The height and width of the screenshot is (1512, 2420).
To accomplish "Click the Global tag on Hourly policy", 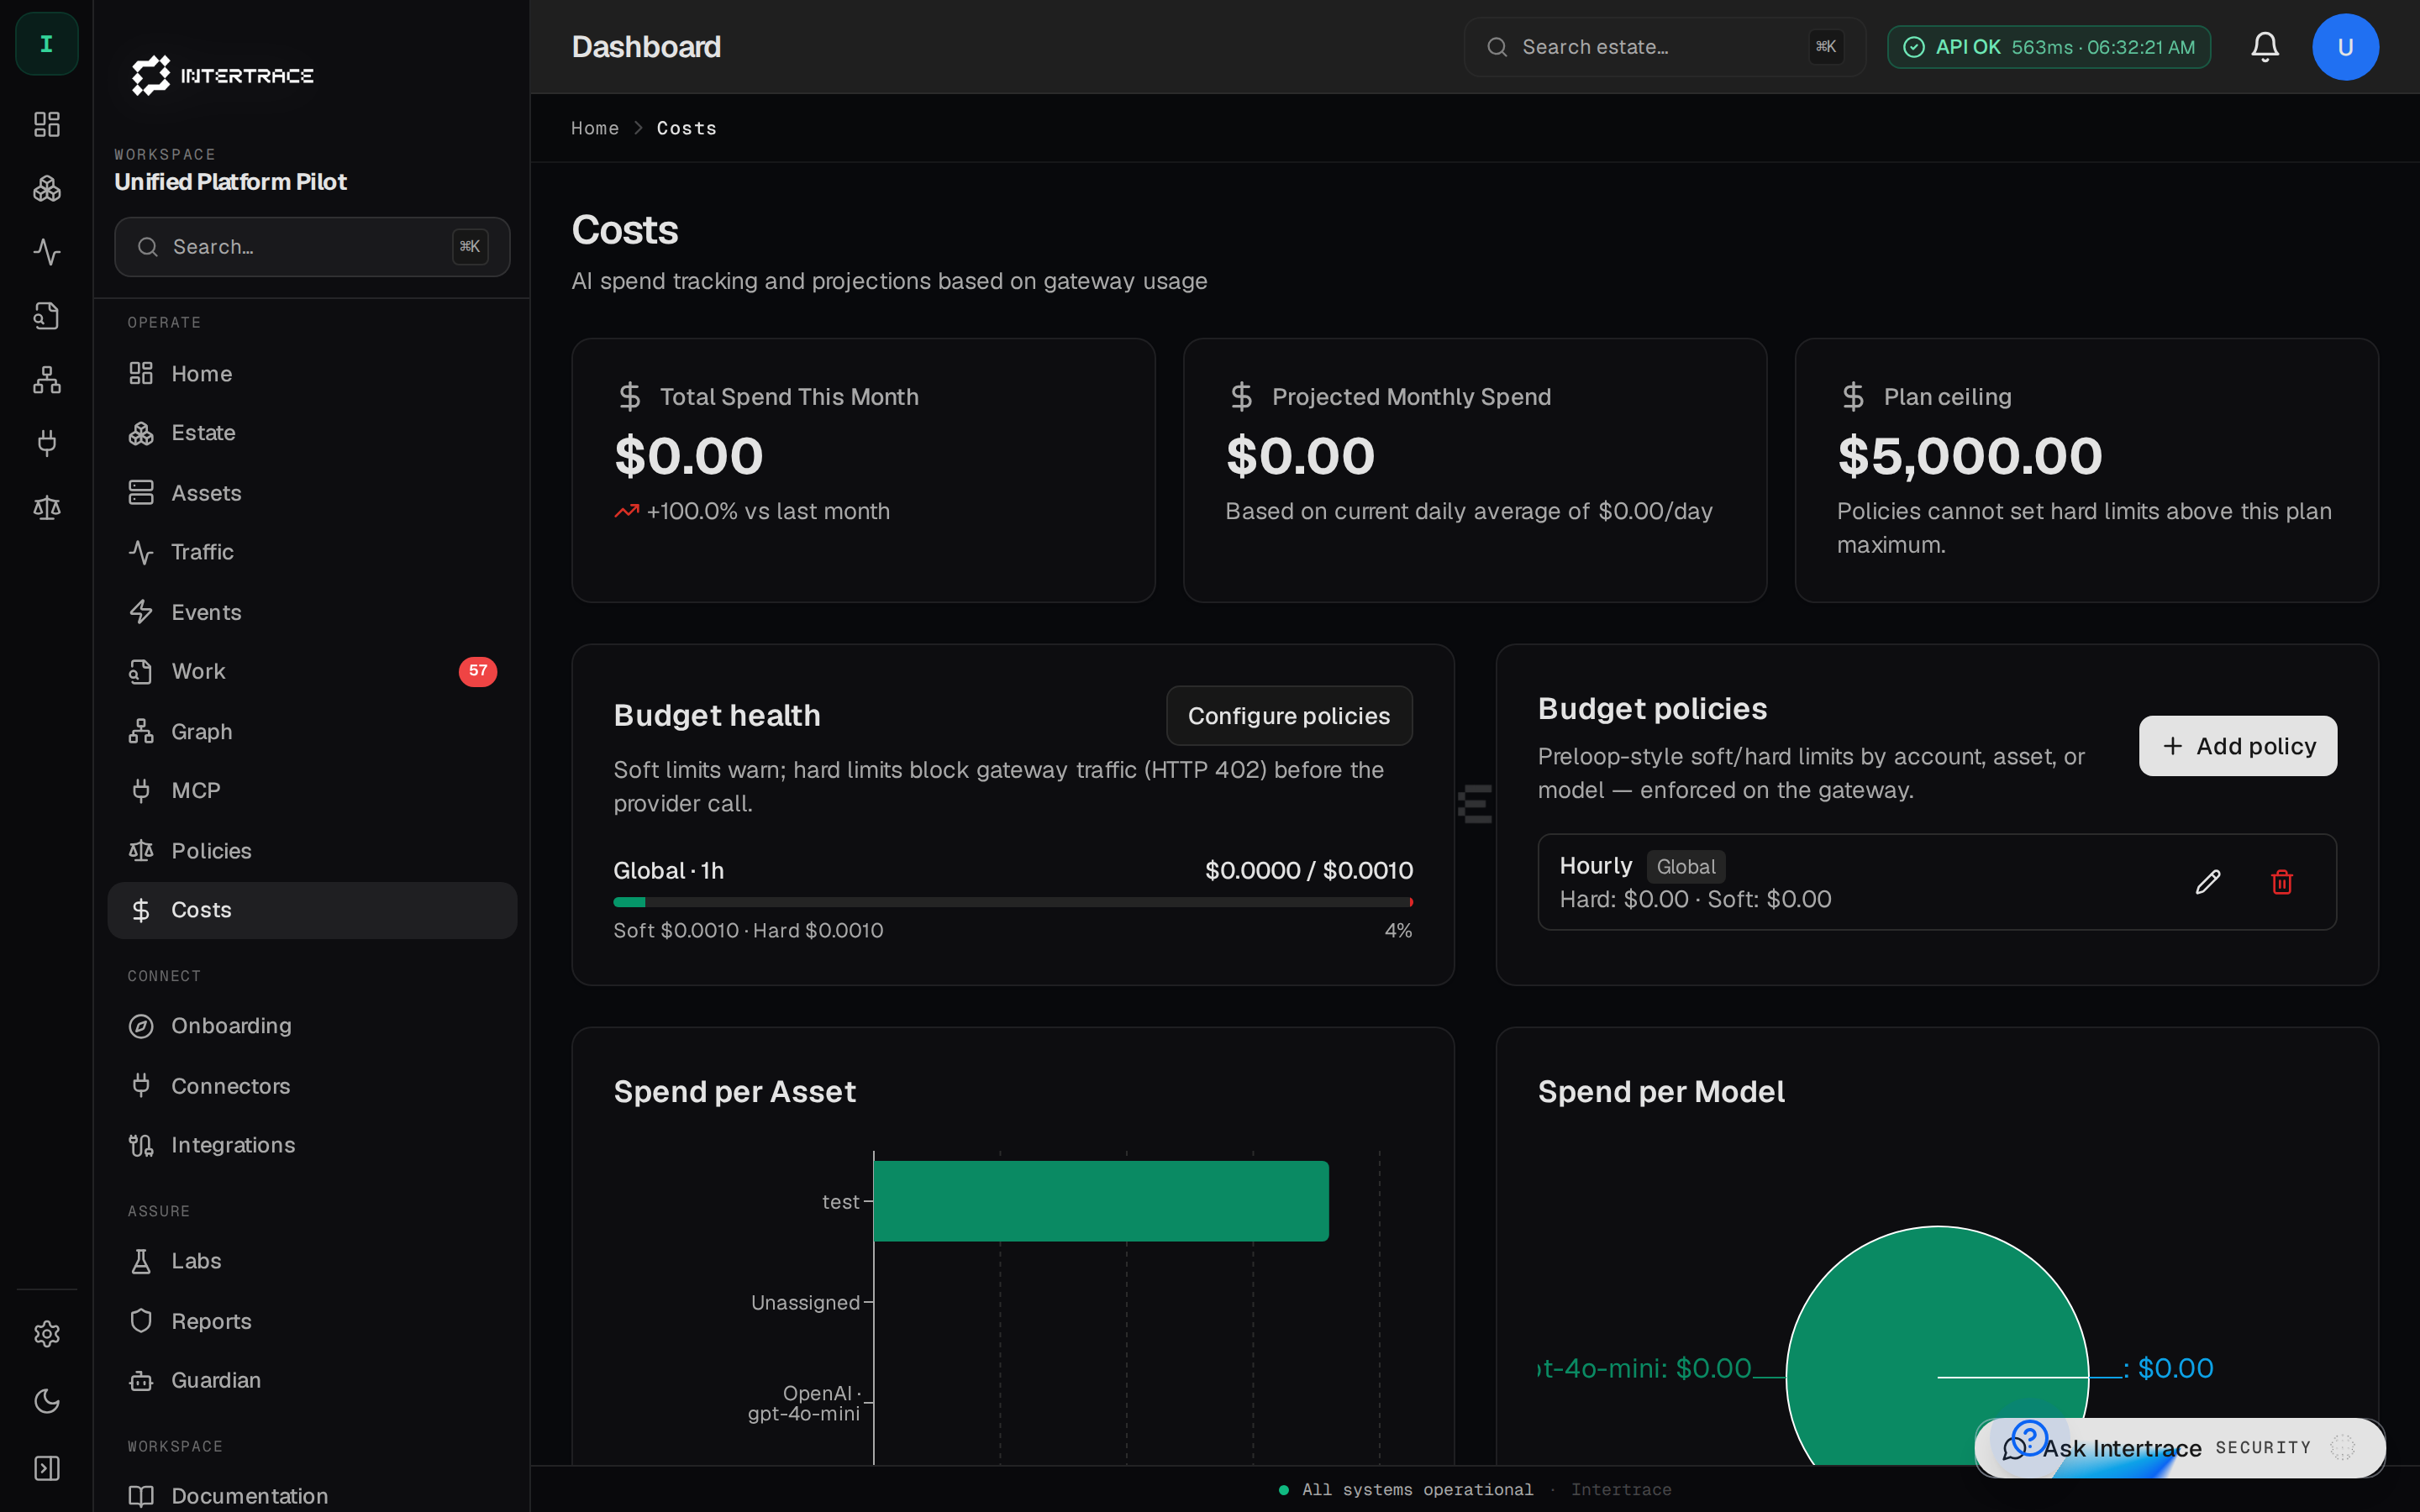I will [1686, 867].
